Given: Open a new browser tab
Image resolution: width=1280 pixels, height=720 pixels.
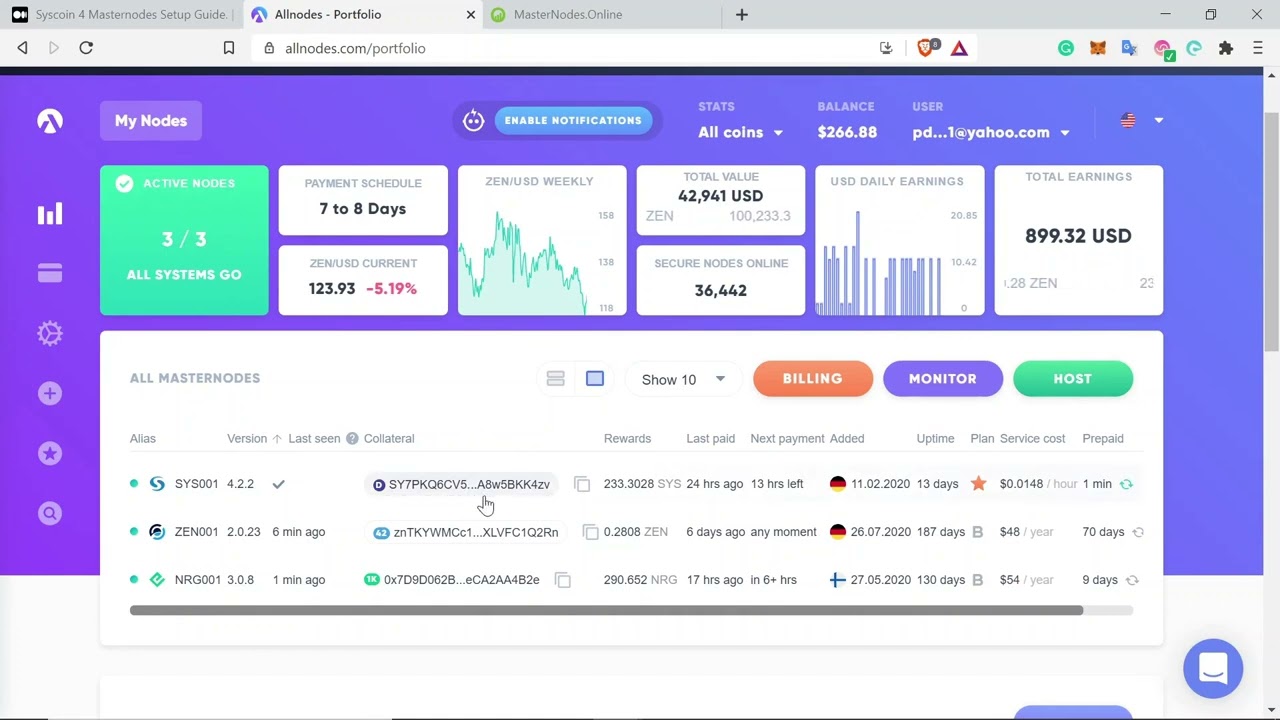Looking at the screenshot, I should point(742,15).
